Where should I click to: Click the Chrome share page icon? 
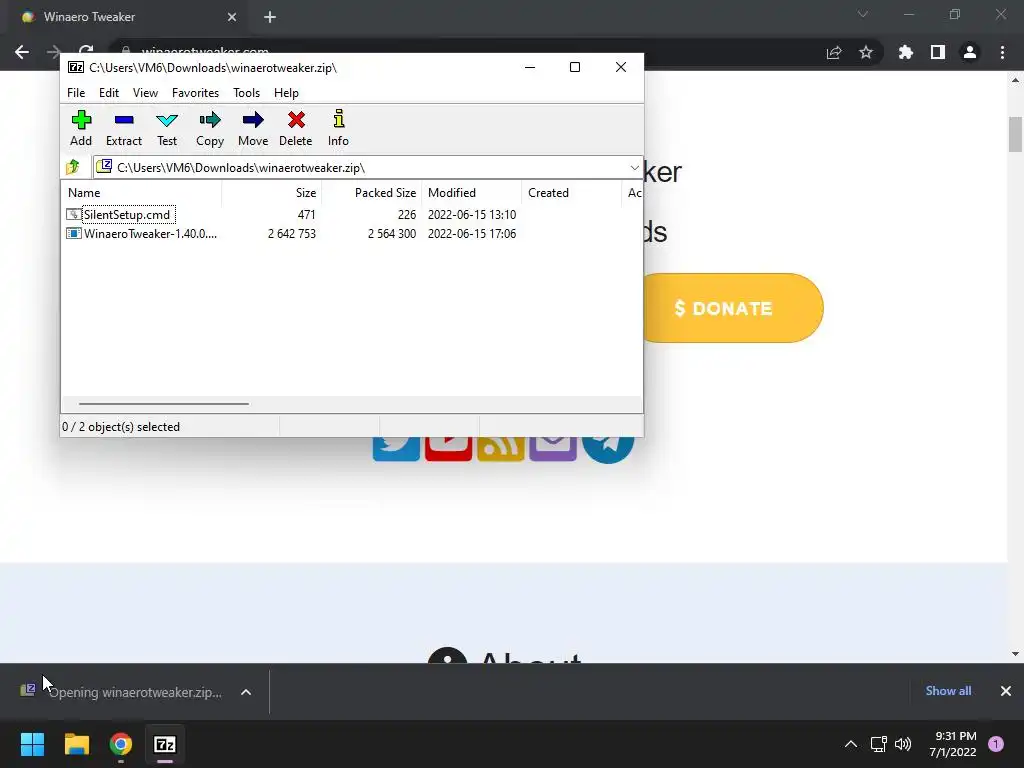[x=834, y=52]
